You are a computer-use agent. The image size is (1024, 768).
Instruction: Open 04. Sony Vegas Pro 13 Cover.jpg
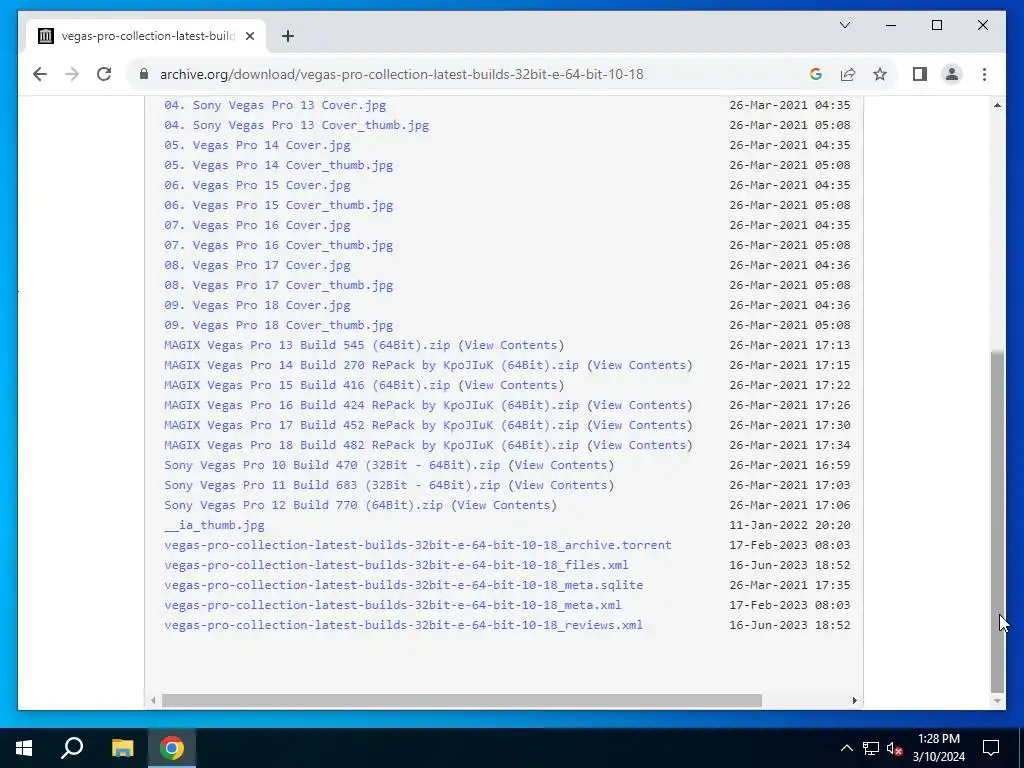tap(275, 105)
